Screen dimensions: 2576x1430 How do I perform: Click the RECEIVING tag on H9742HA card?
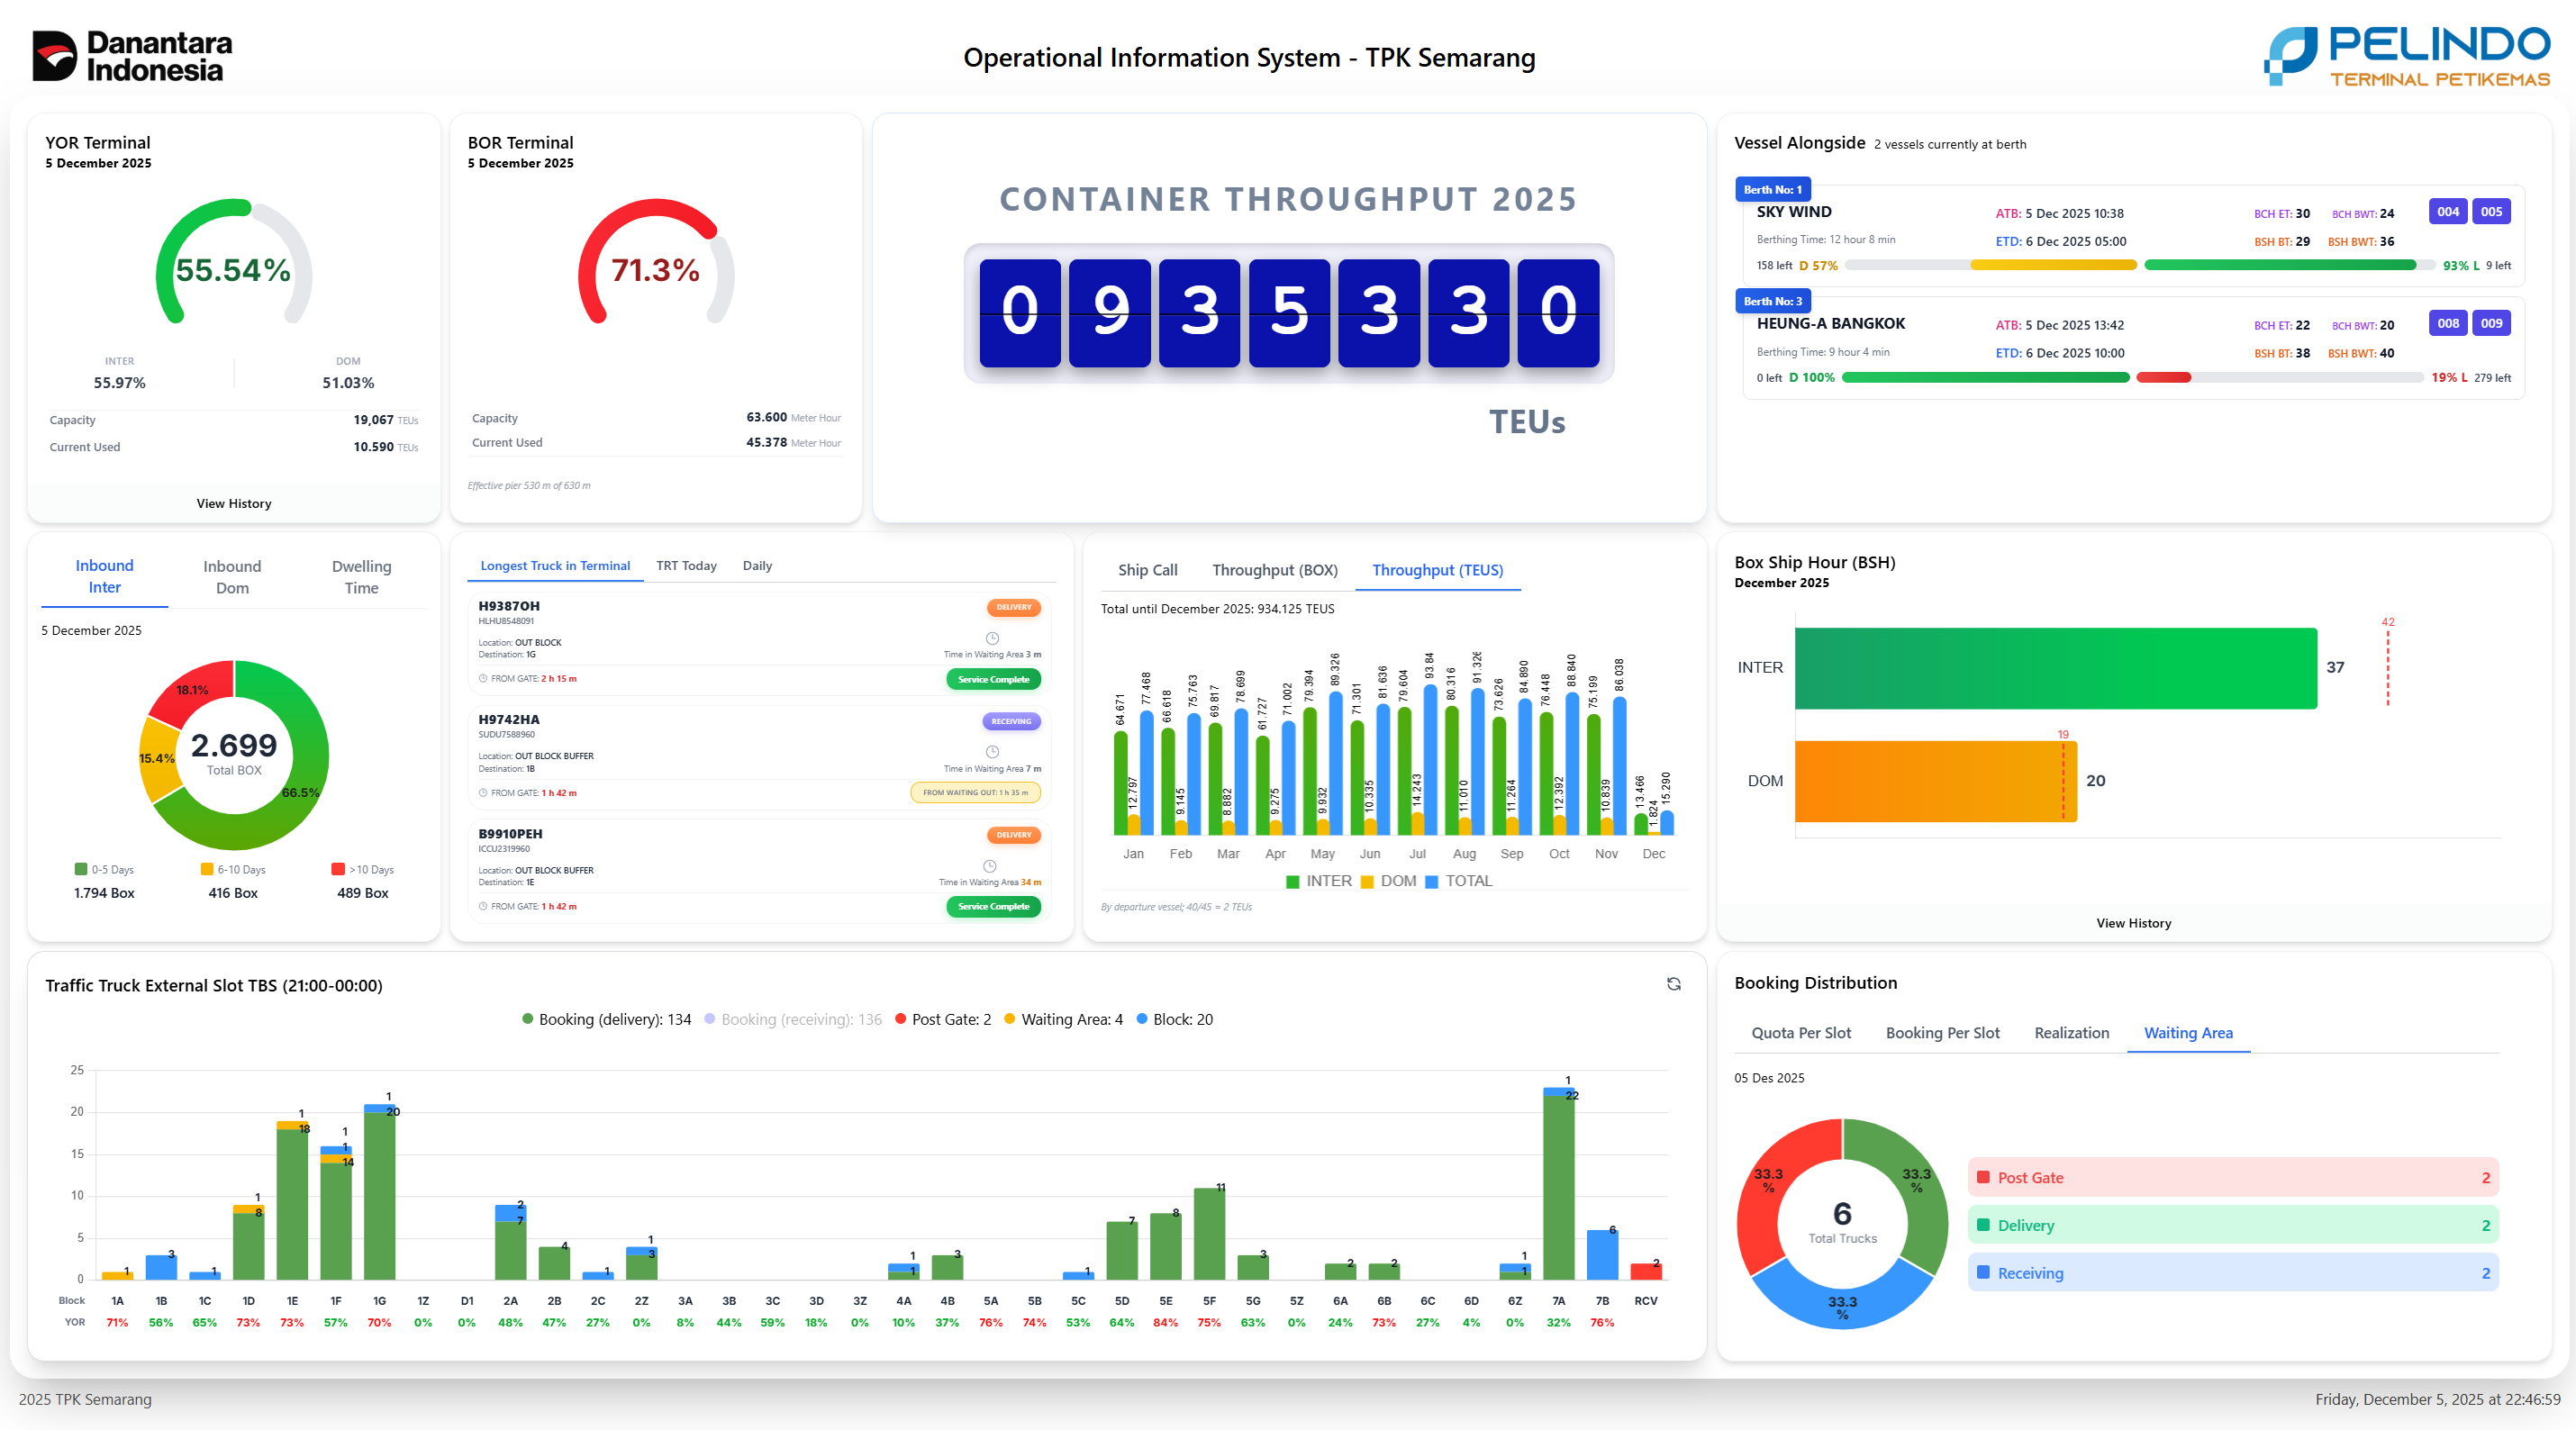click(1011, 721)
